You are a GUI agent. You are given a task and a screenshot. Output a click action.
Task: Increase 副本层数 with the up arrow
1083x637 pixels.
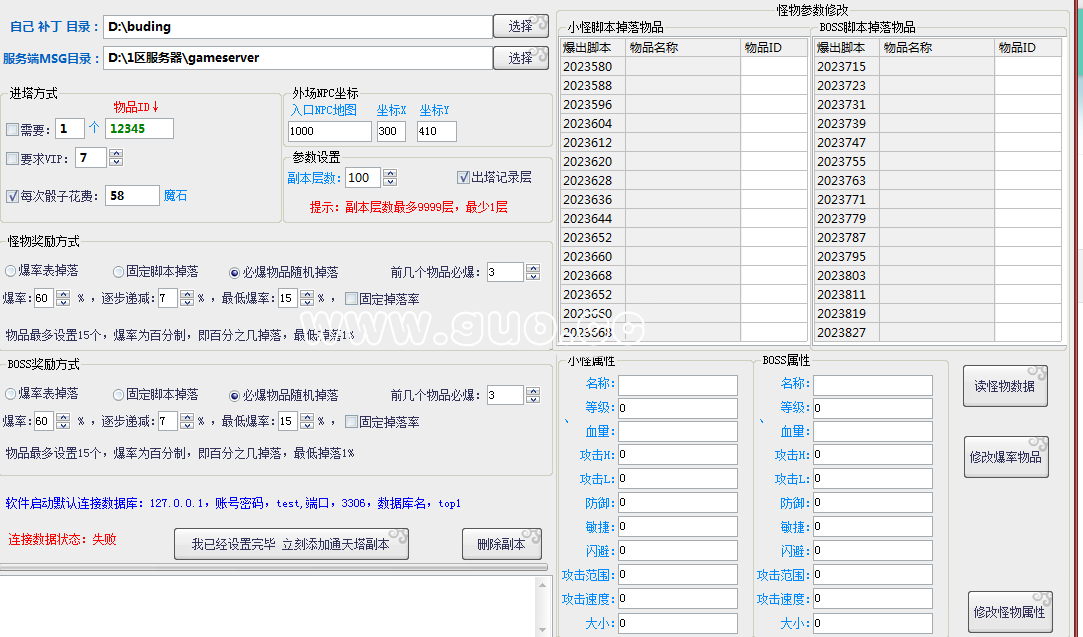point(390,173)
